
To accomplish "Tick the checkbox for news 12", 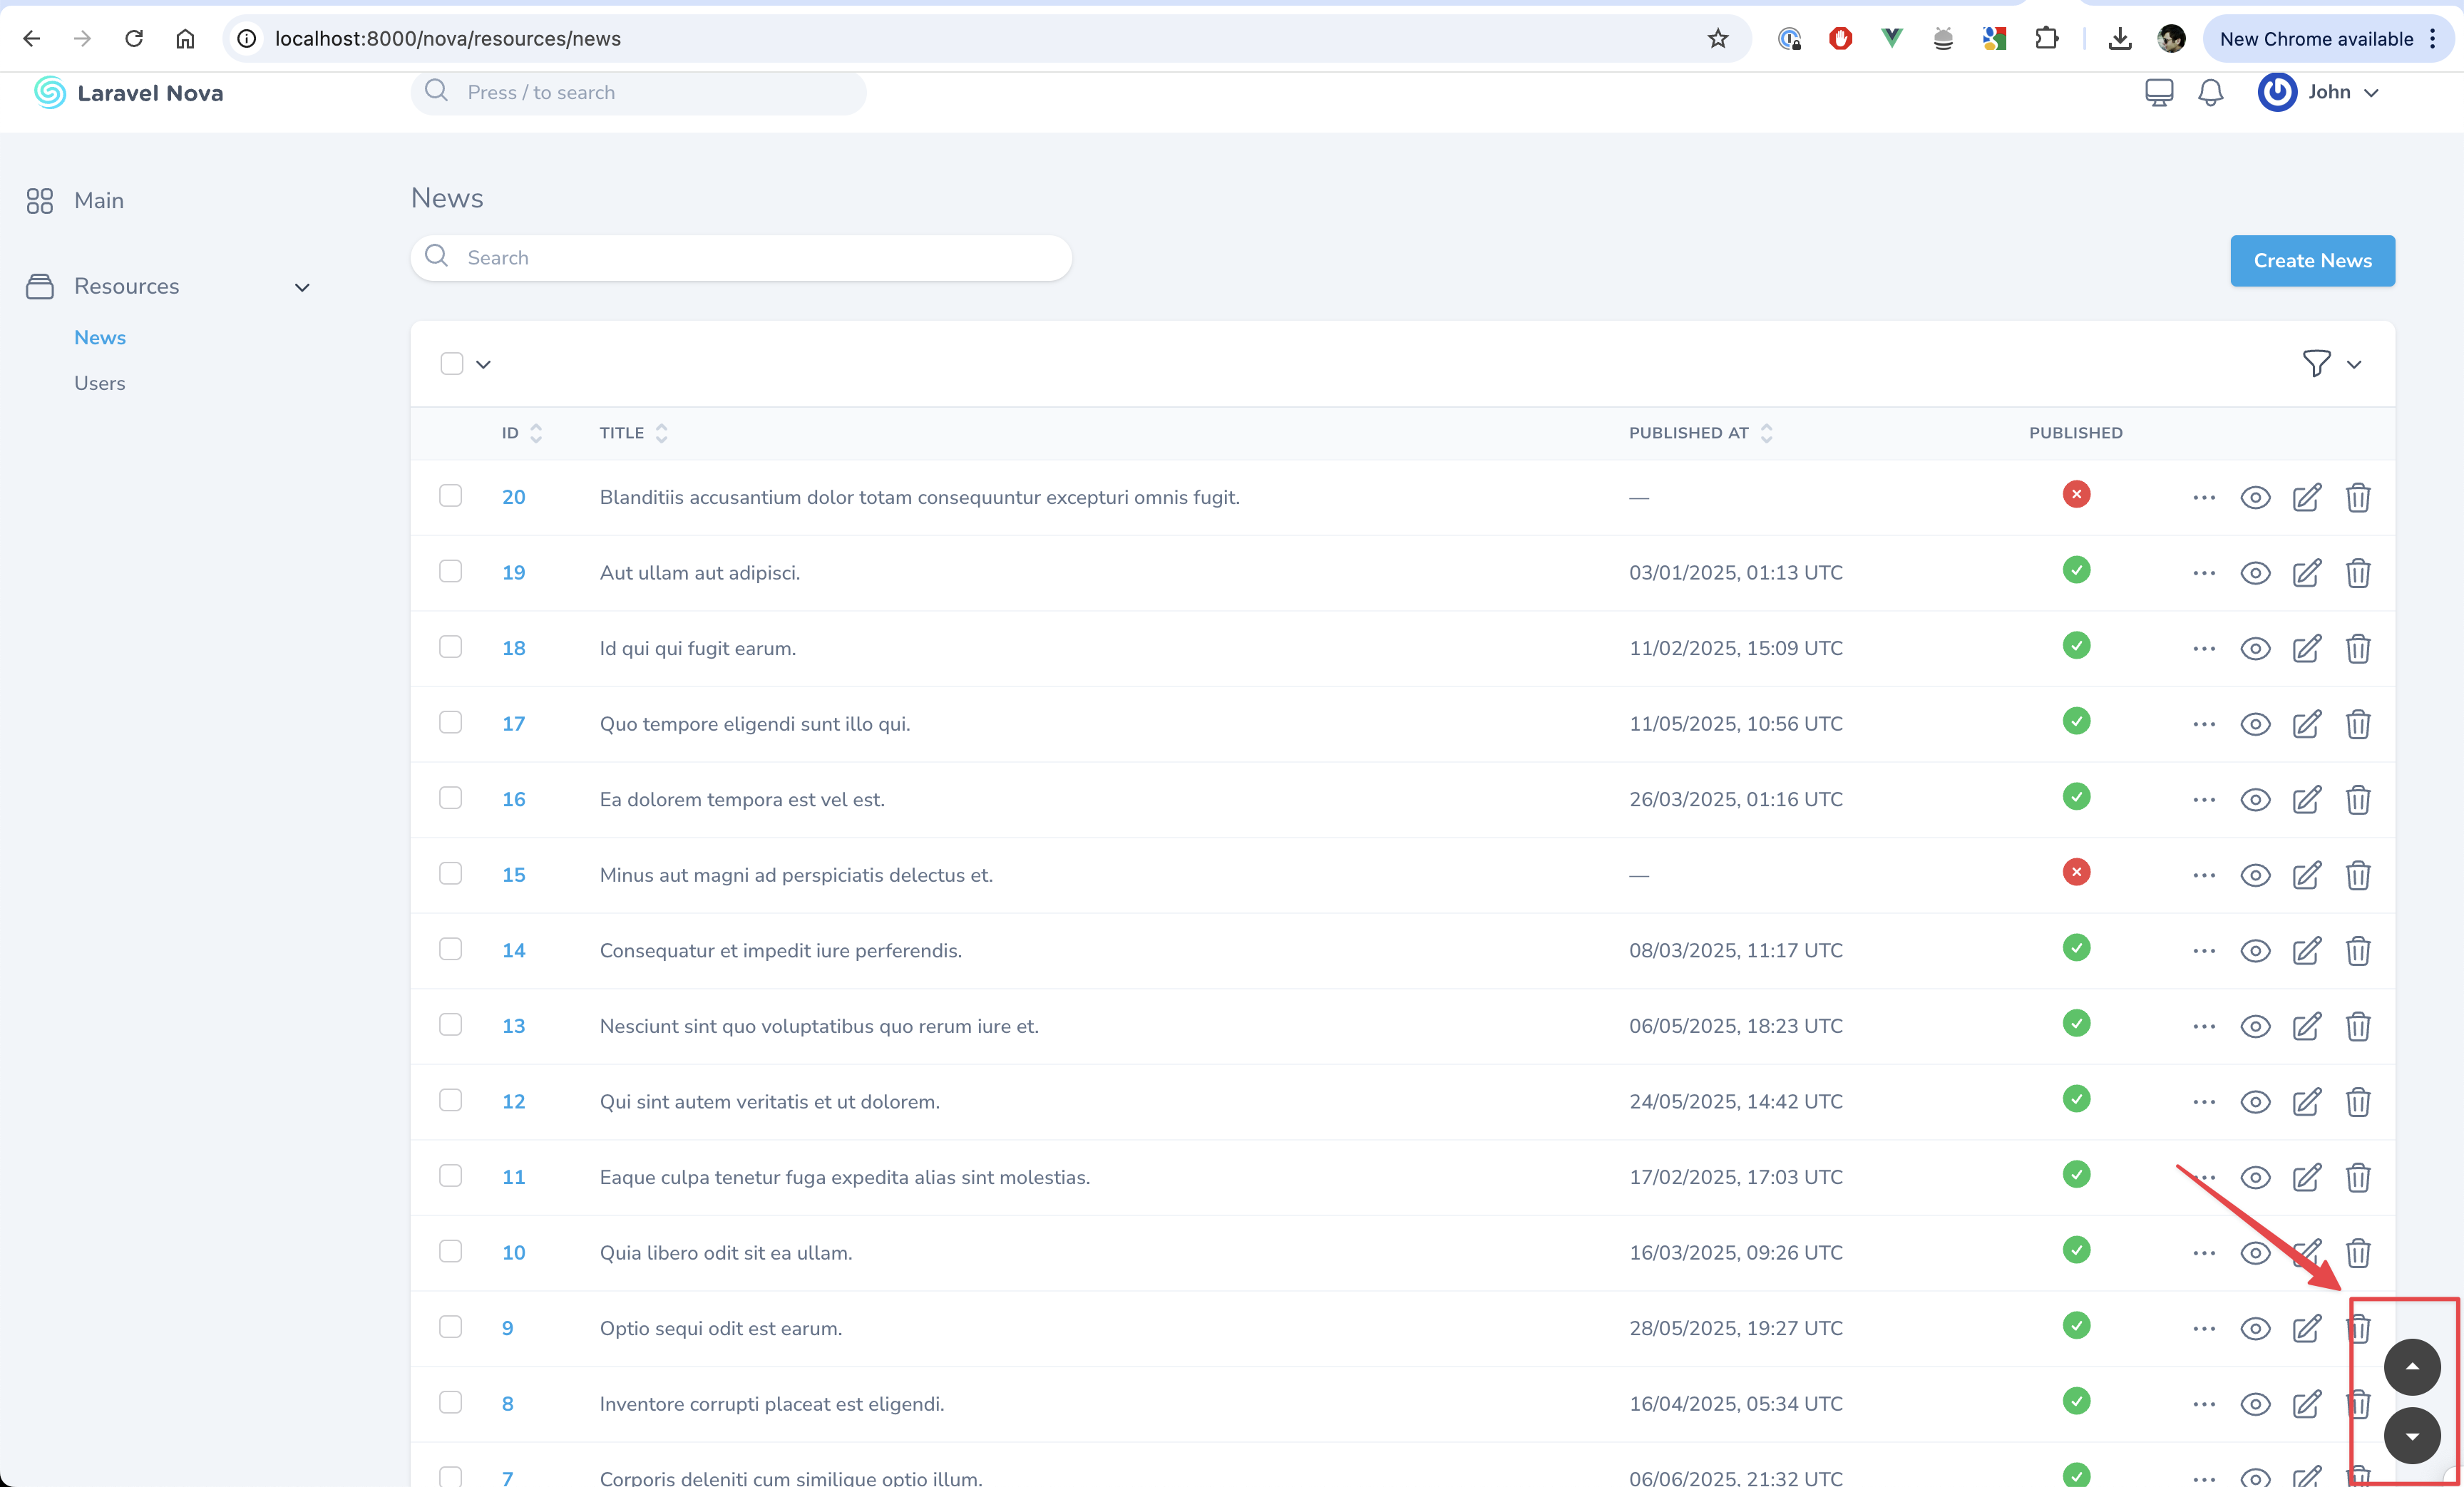I will (x=451, y=1100).
